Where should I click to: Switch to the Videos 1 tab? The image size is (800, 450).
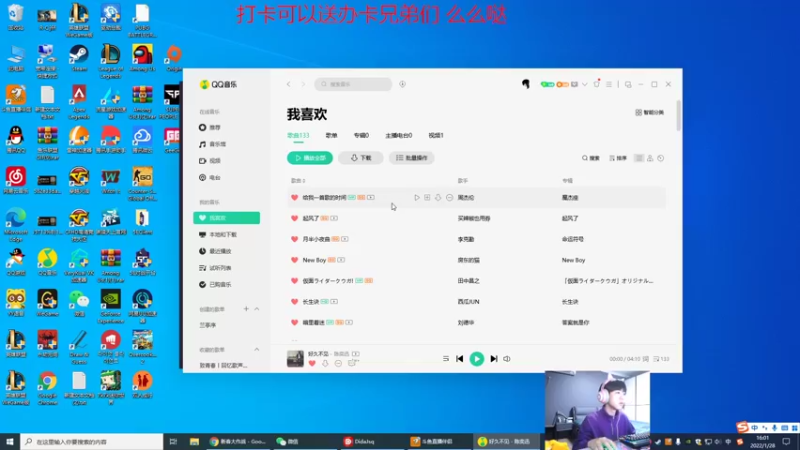pyautogui.click(x=436, y=136)
